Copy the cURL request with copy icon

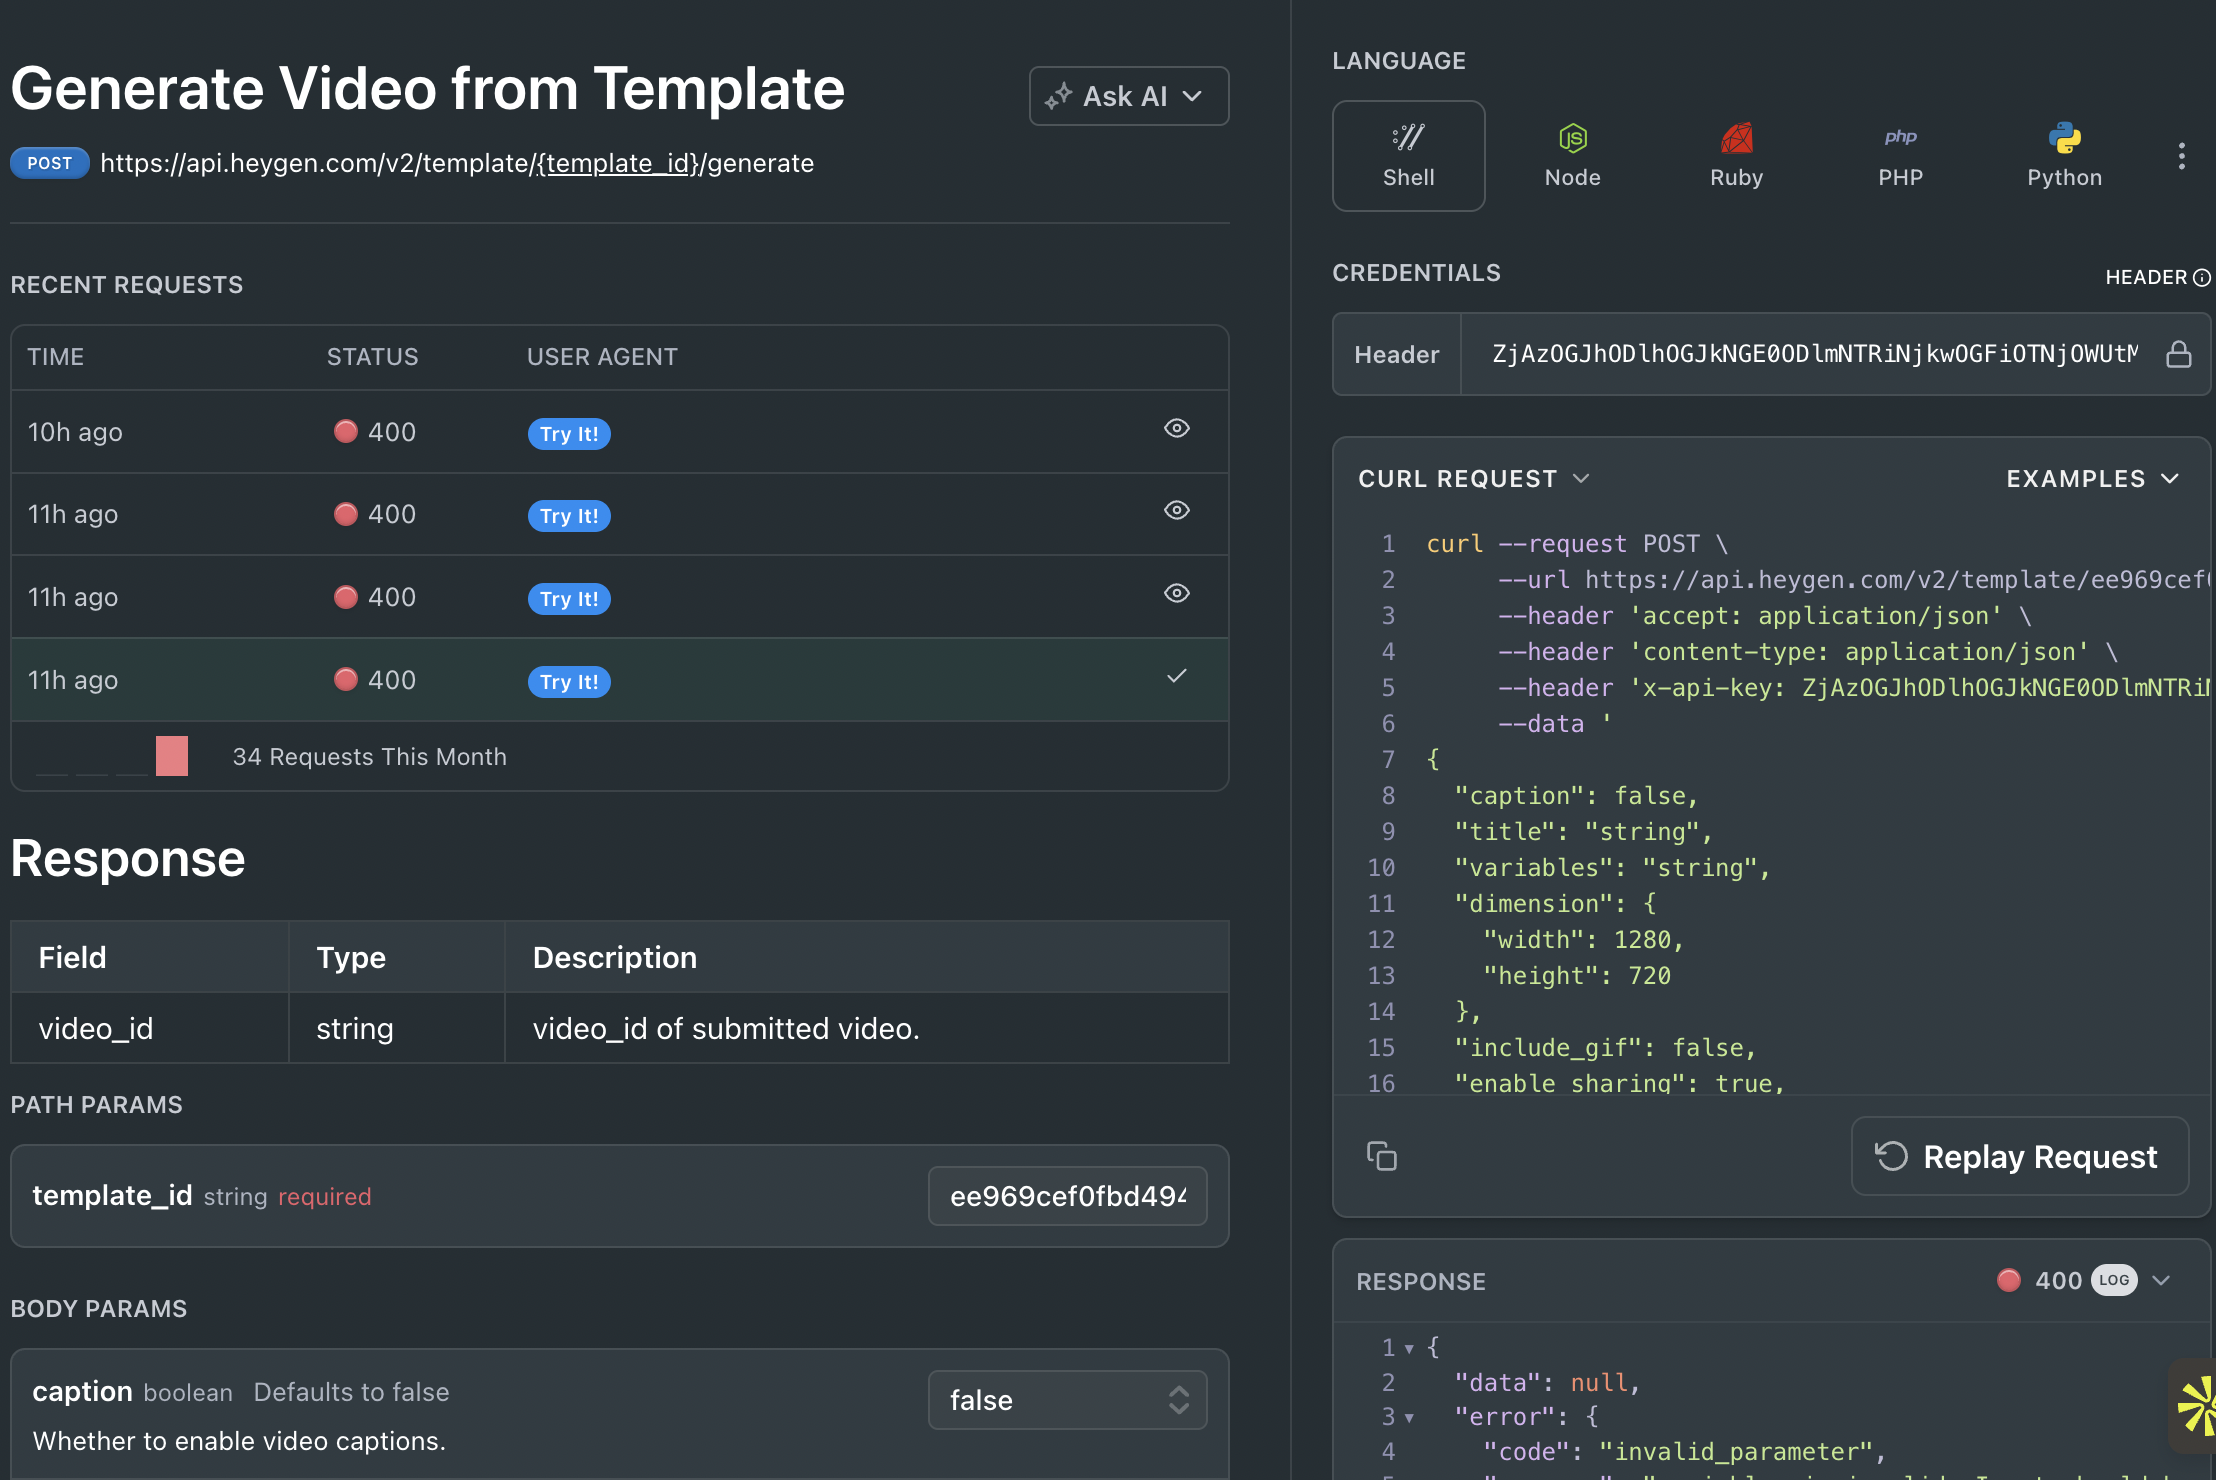(x=1381, y=1156)
